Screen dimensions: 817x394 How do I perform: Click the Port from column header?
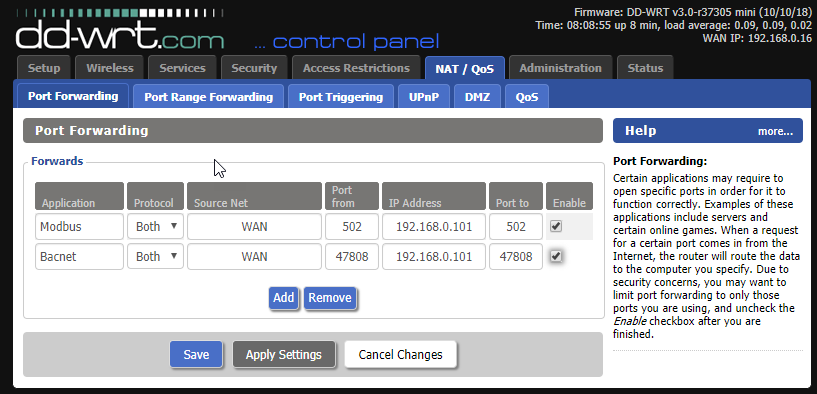coord(352,196)
